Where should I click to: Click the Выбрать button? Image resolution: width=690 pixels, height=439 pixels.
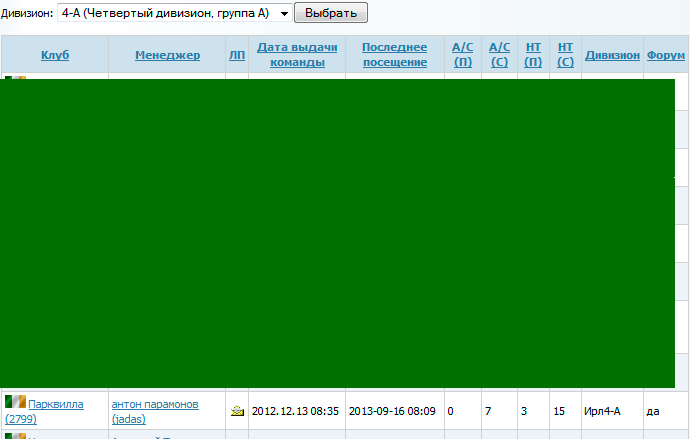[x=330, y=13]
